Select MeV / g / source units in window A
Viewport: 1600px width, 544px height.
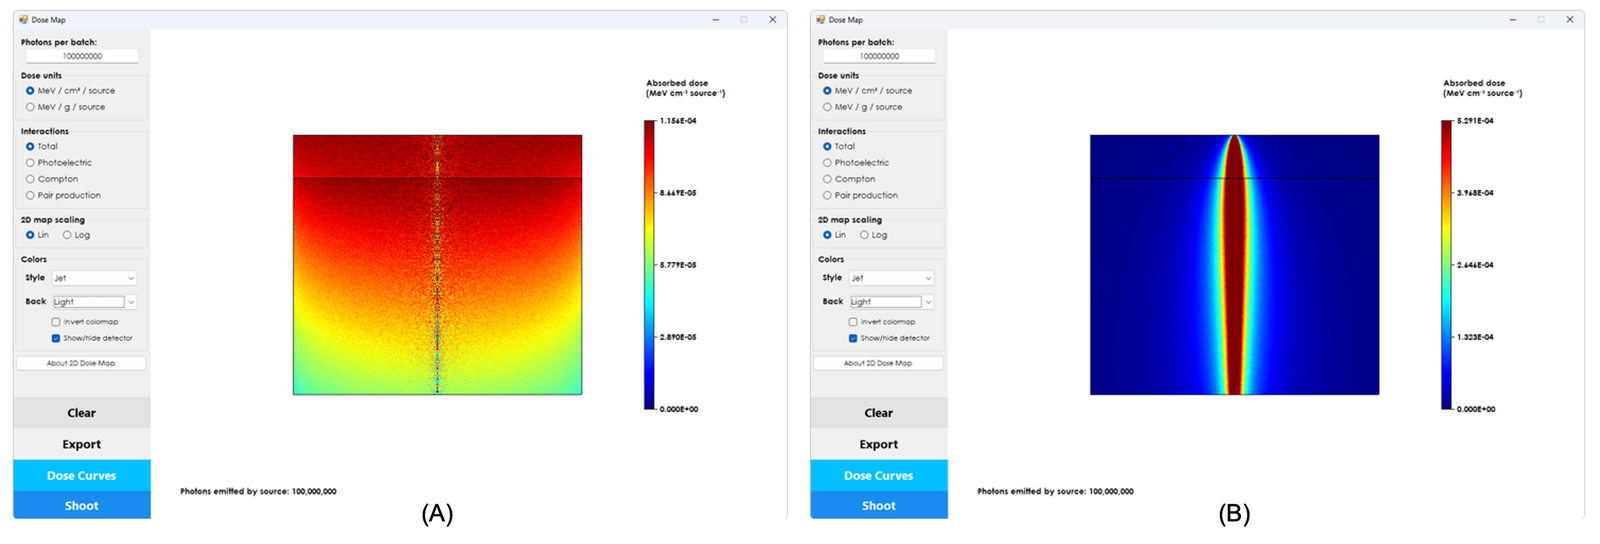[x=65, y=107]
